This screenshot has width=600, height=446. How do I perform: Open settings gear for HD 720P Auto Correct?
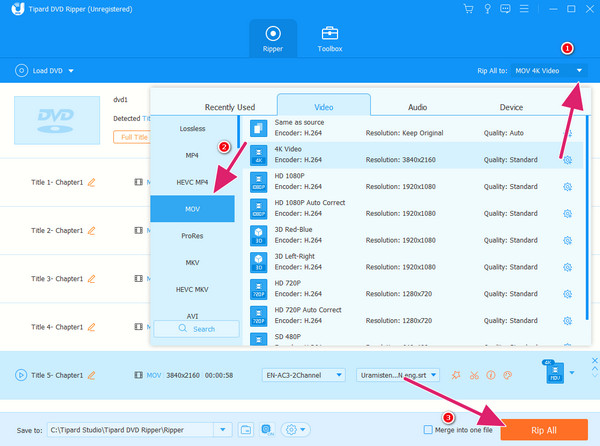[x=567, y=321]
